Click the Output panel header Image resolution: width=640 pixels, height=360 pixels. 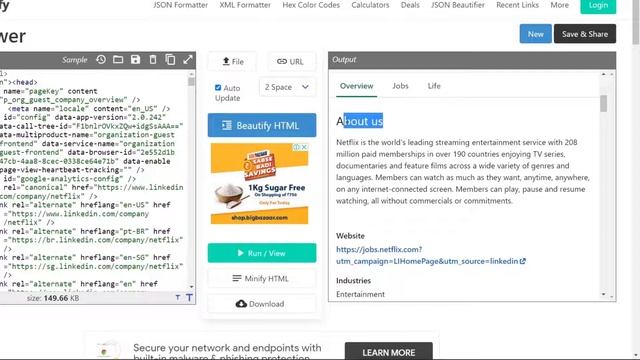[472, 60]
